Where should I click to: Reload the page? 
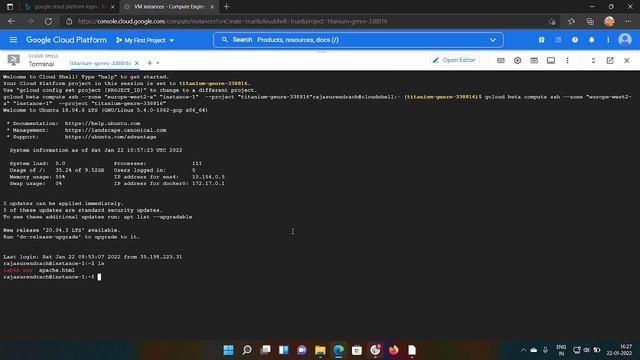[x=48, y=21]
